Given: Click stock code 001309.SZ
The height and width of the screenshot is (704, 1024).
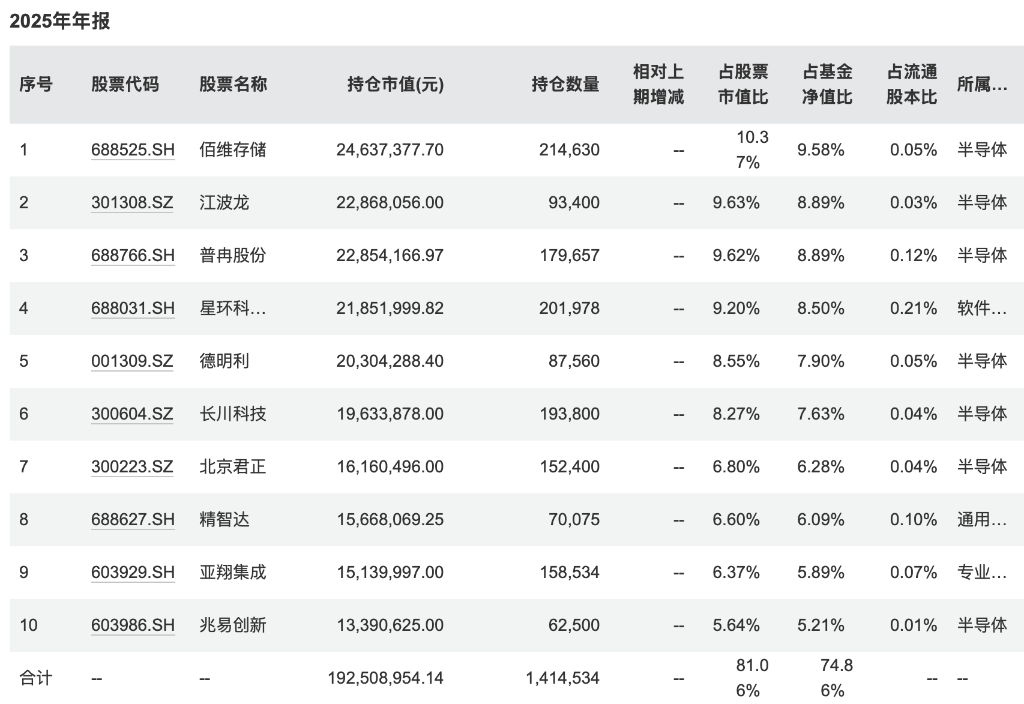Looking at the screenshot, I should pos(132,361).
